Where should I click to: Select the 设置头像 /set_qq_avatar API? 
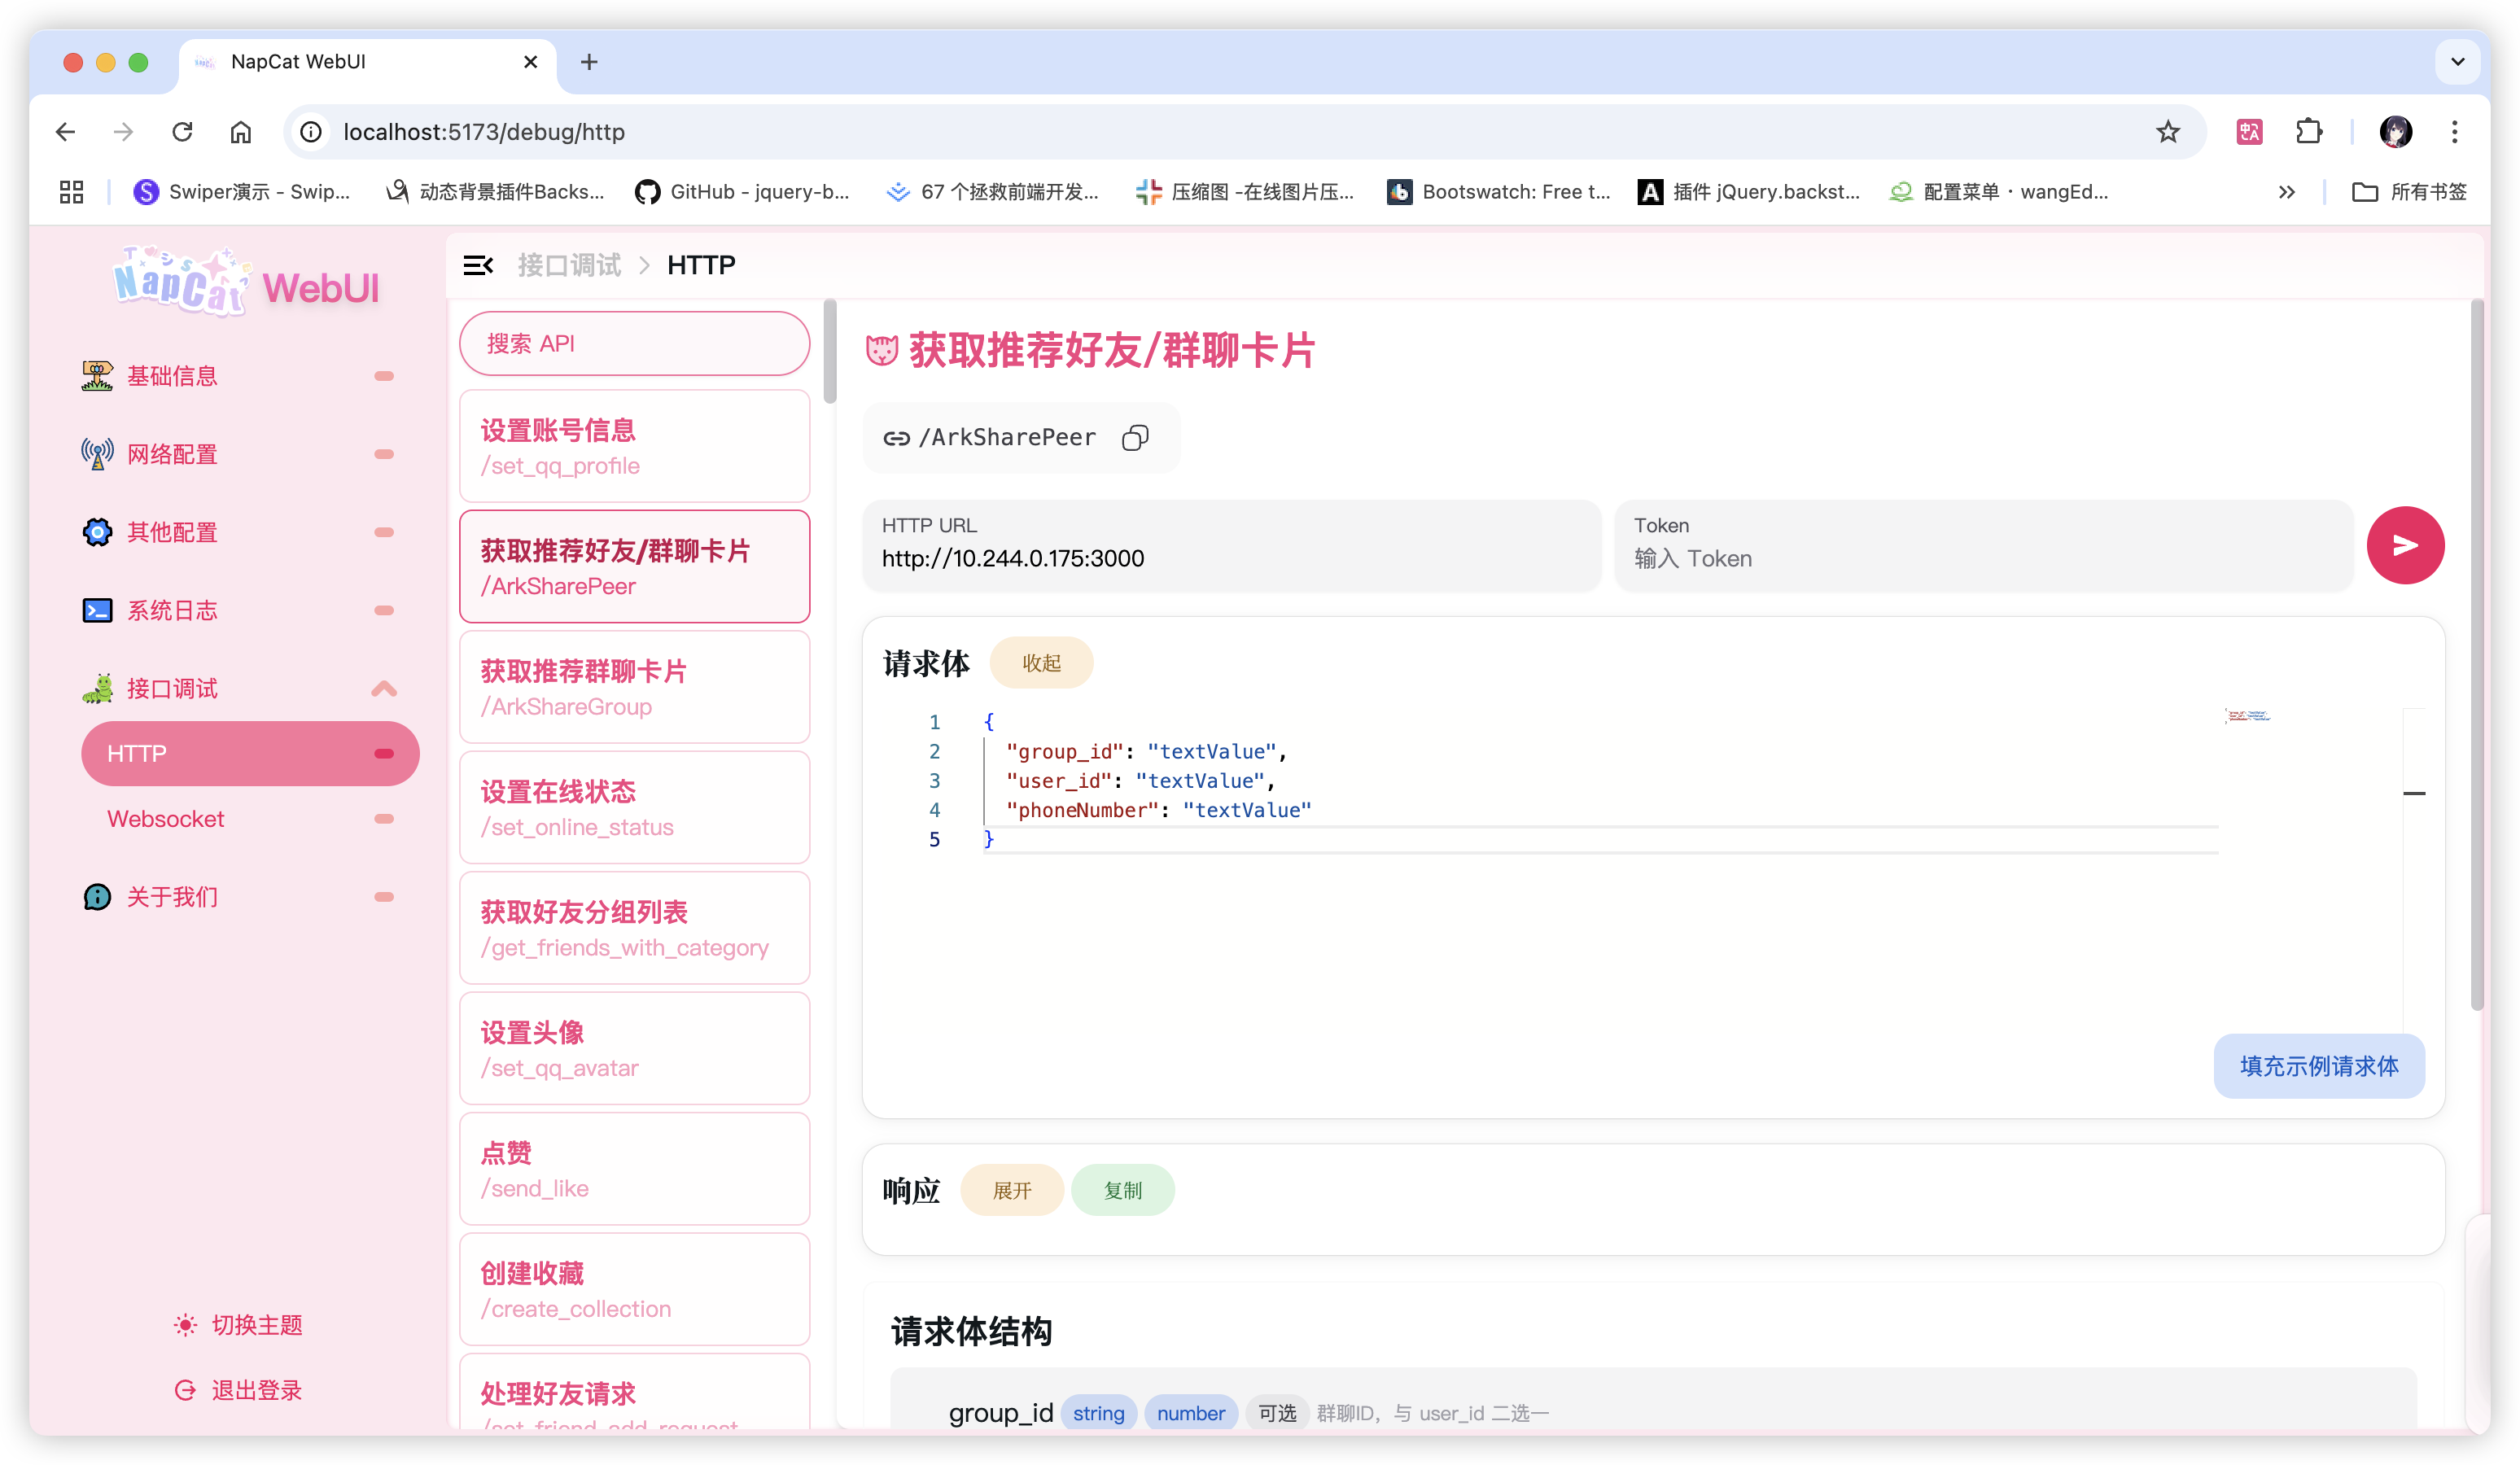click(634, 1049)
